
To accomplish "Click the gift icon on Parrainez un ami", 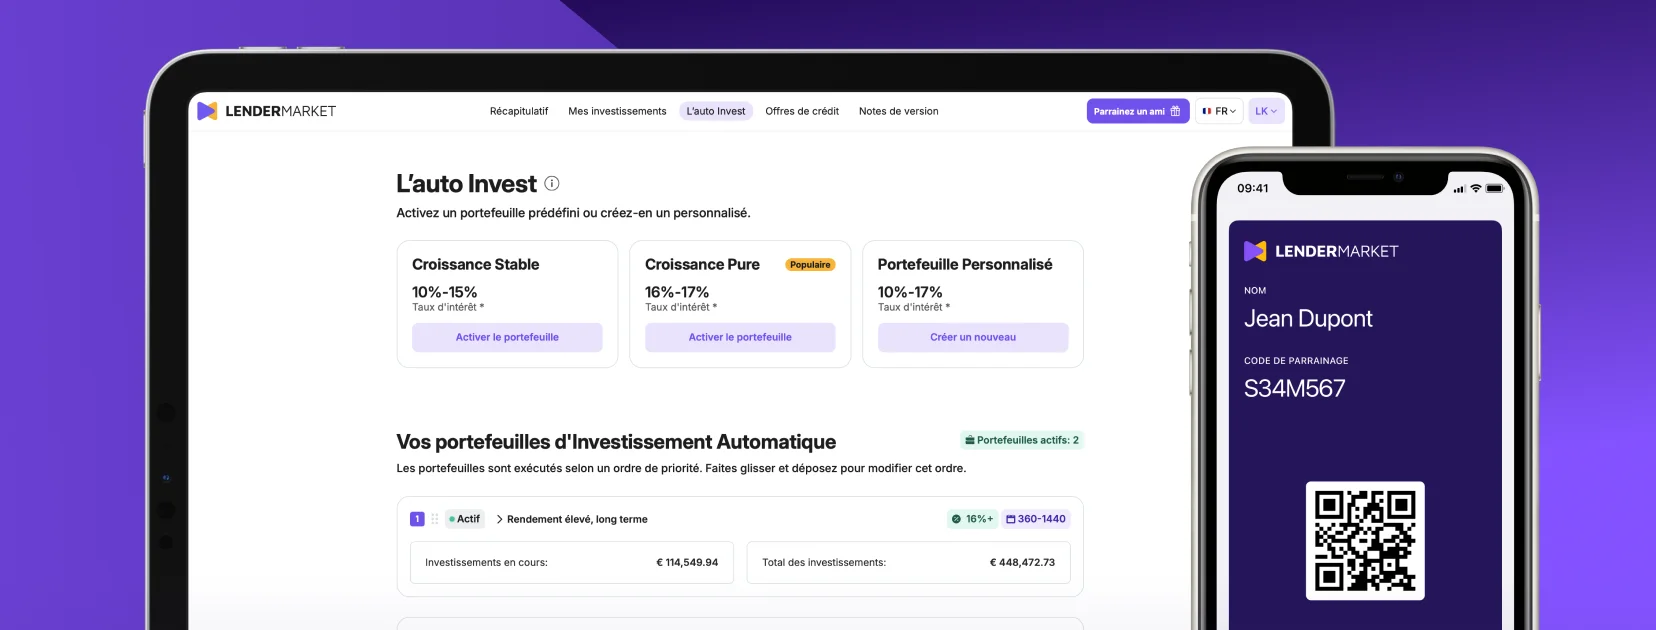I will (1175, 111).
